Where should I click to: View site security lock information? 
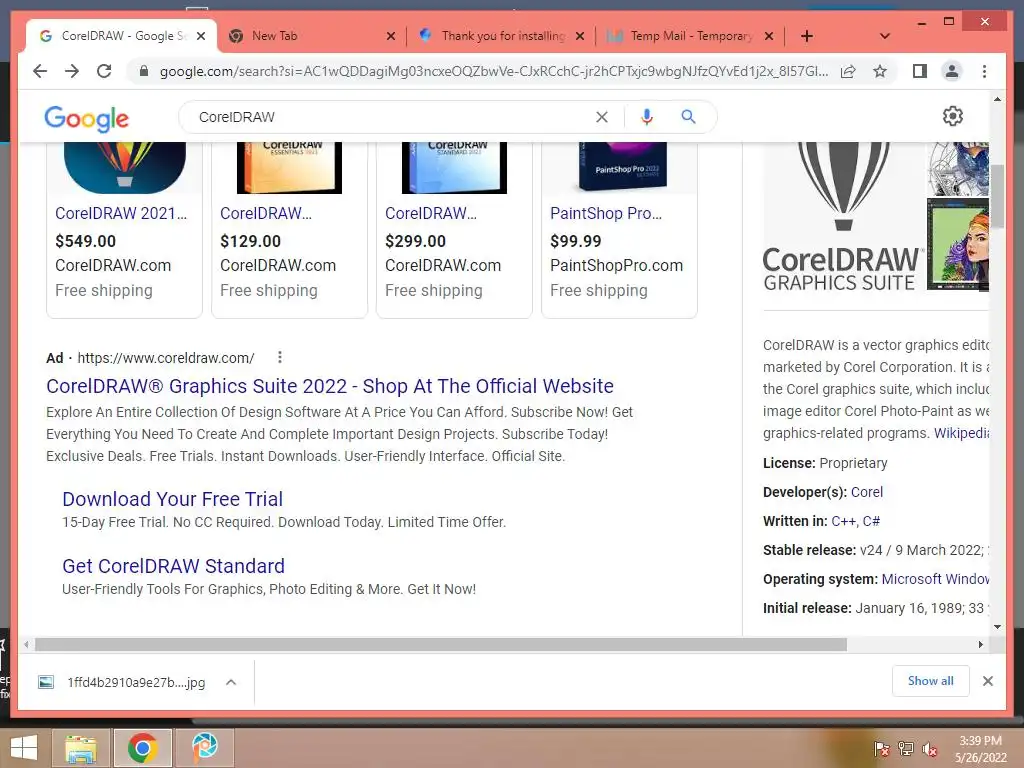(x=144, y=71)
